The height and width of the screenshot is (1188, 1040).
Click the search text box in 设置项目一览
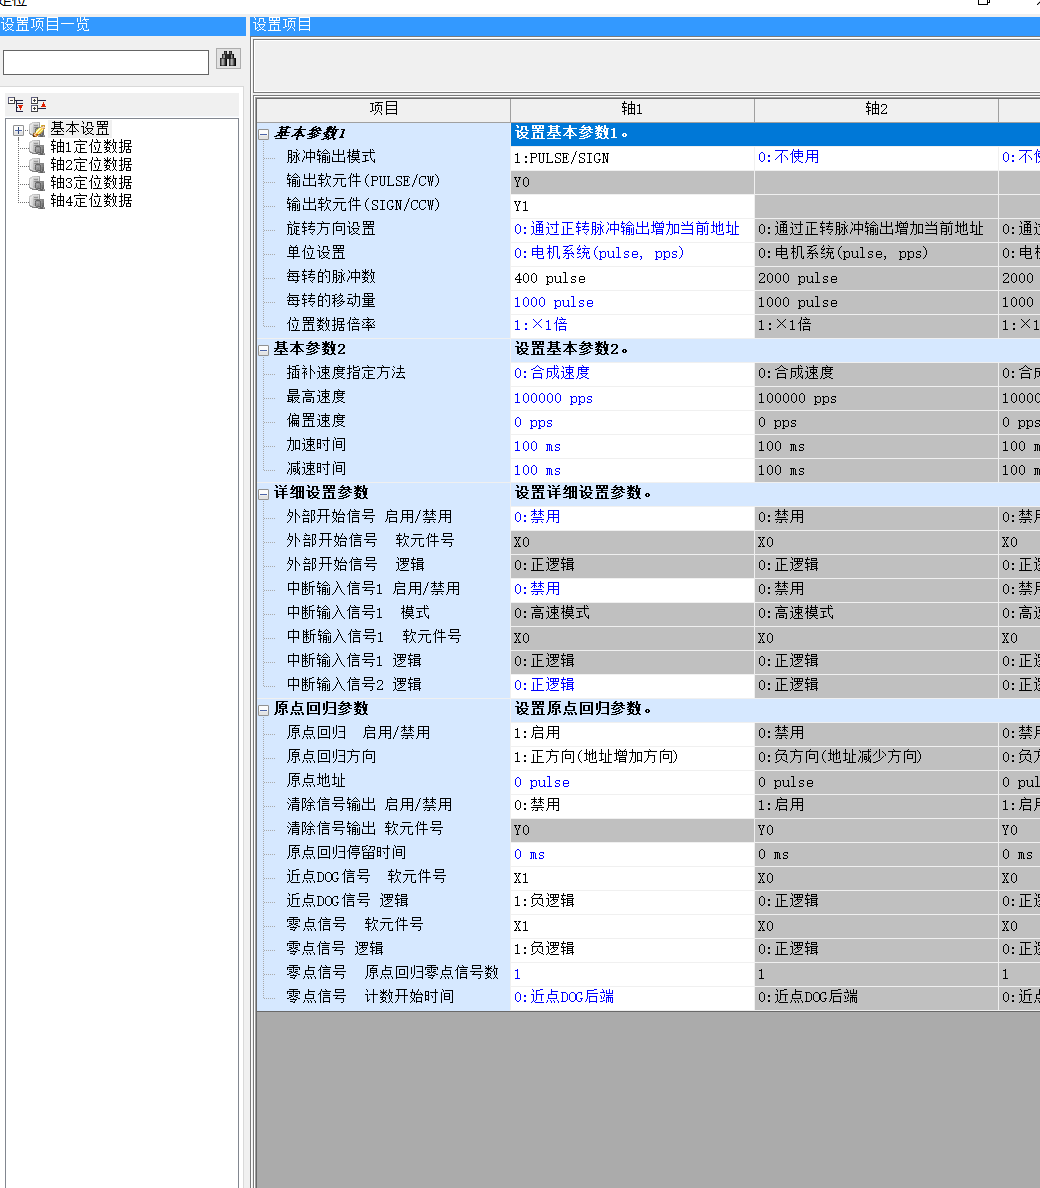[106, 62]
